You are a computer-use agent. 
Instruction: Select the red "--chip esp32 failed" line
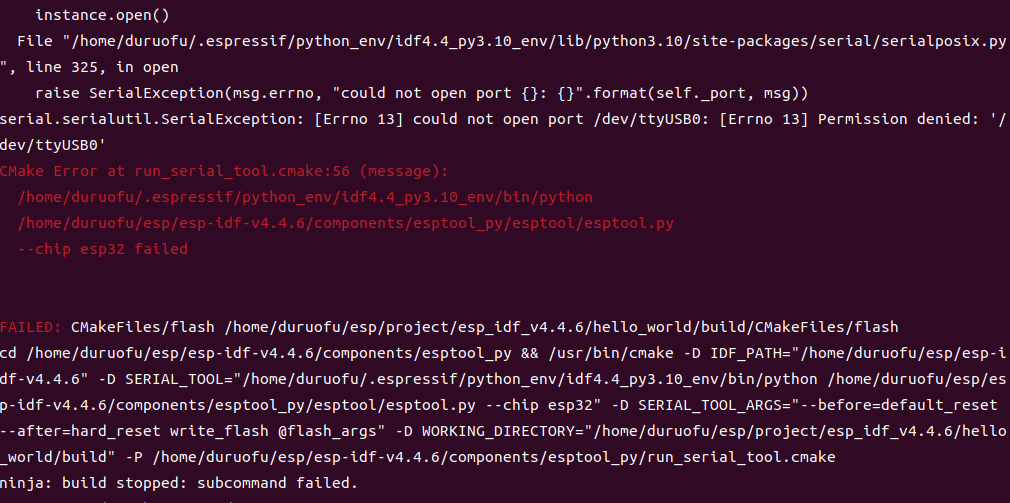[x=102, y=249]
